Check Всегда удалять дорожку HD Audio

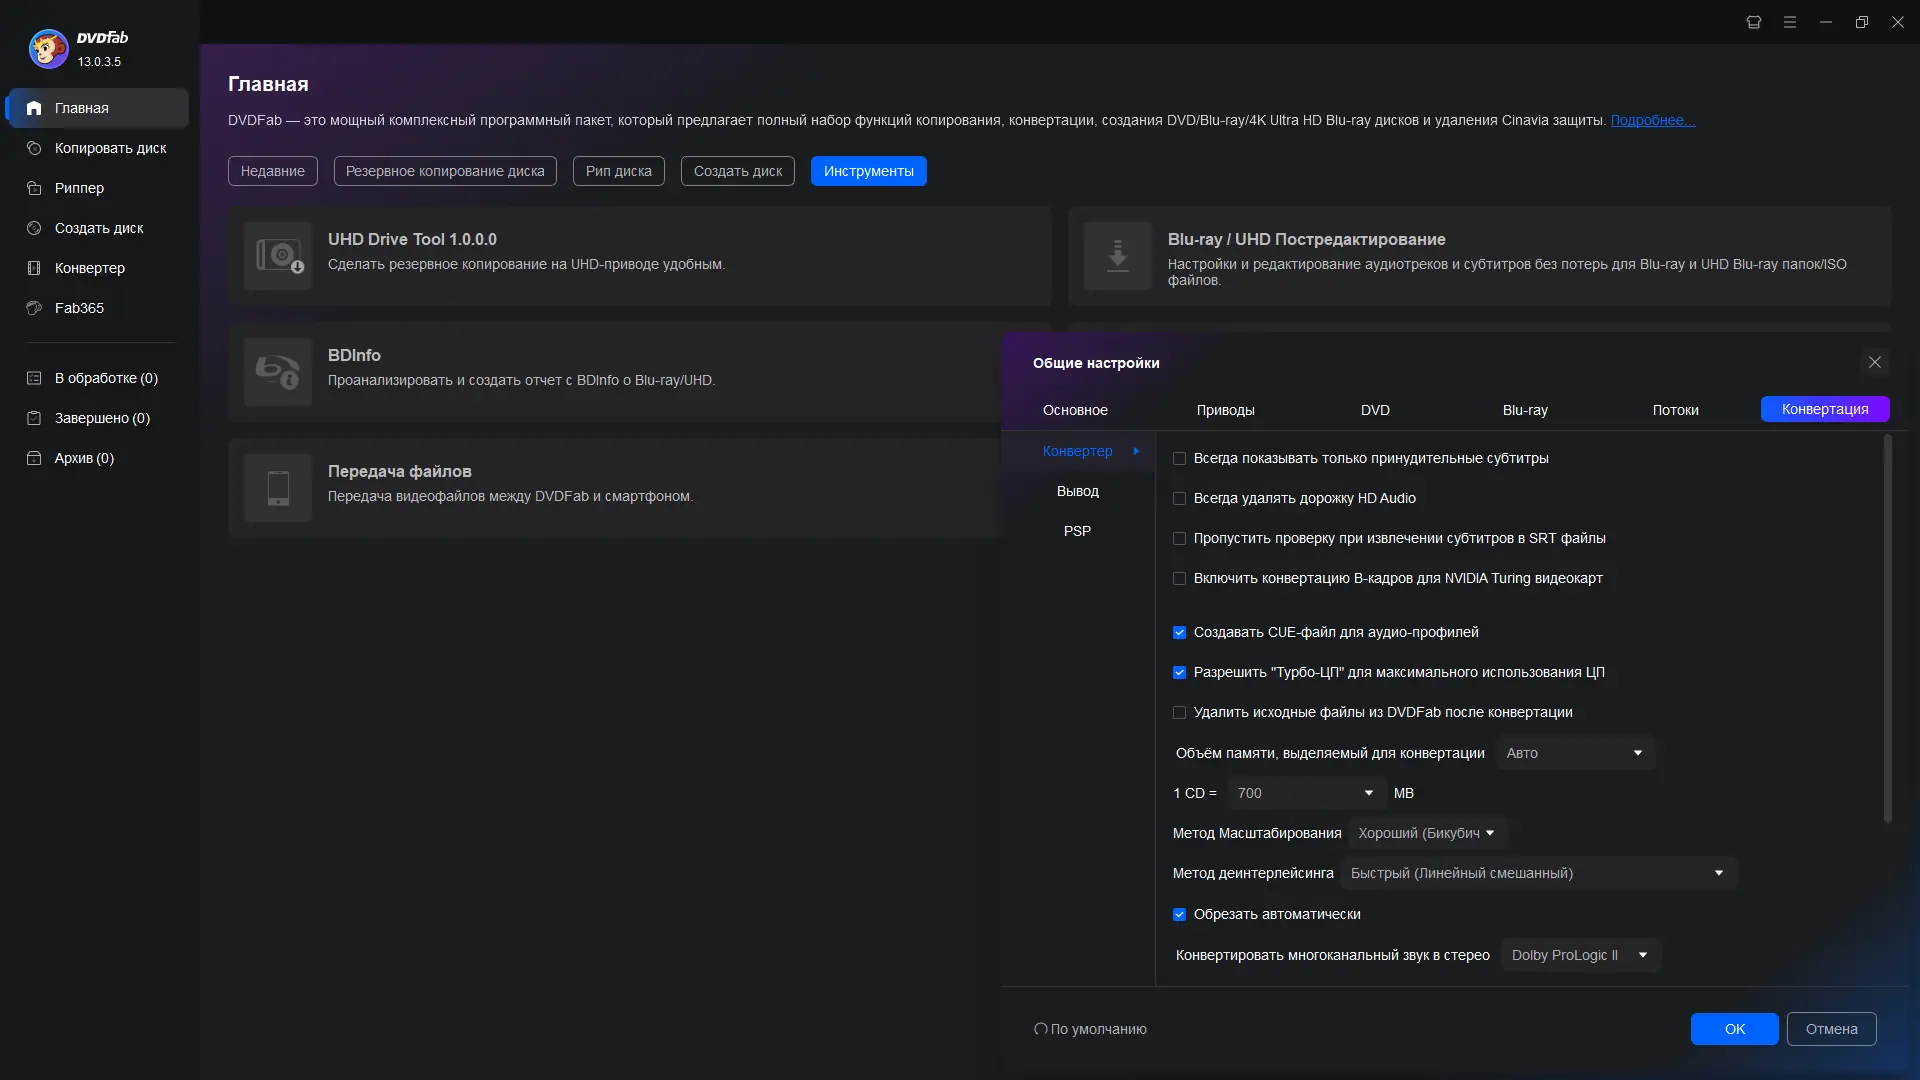[x=1179, y=499]
